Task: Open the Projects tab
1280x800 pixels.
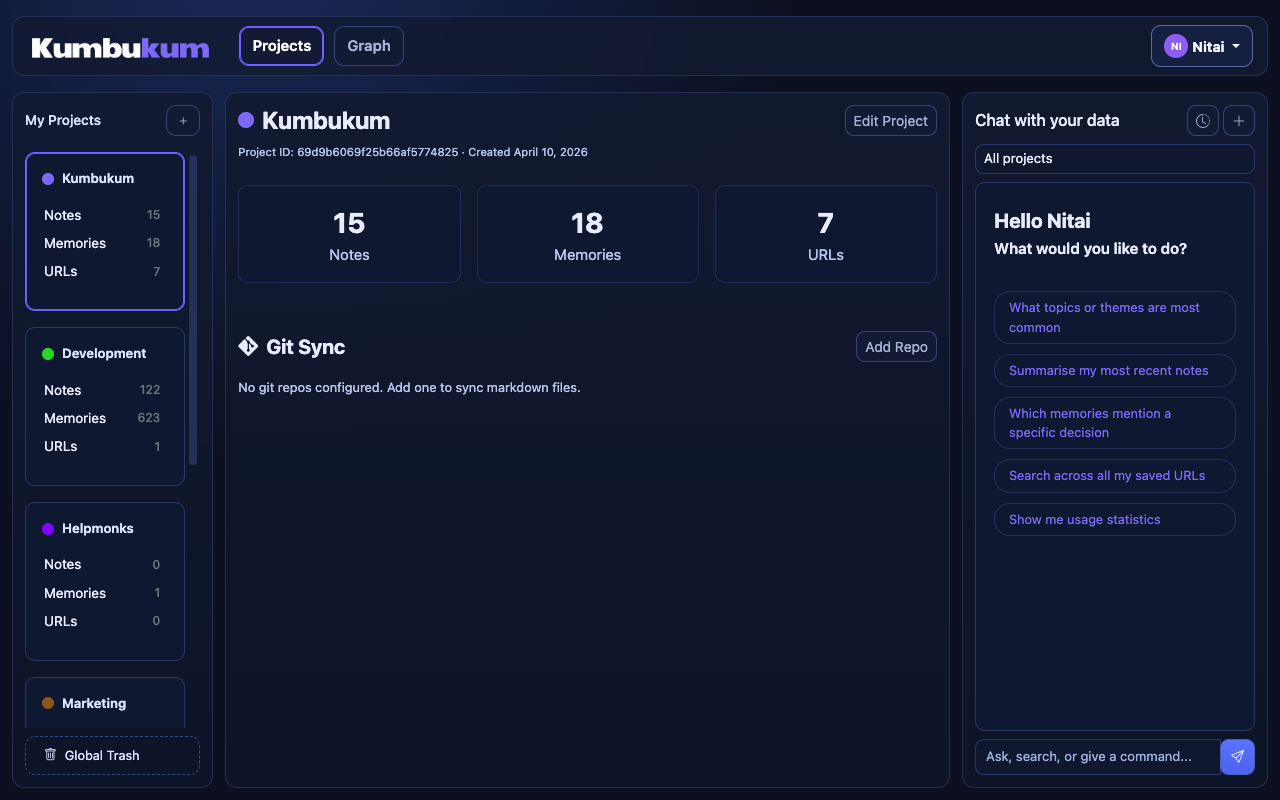Action: coord(281,46)
